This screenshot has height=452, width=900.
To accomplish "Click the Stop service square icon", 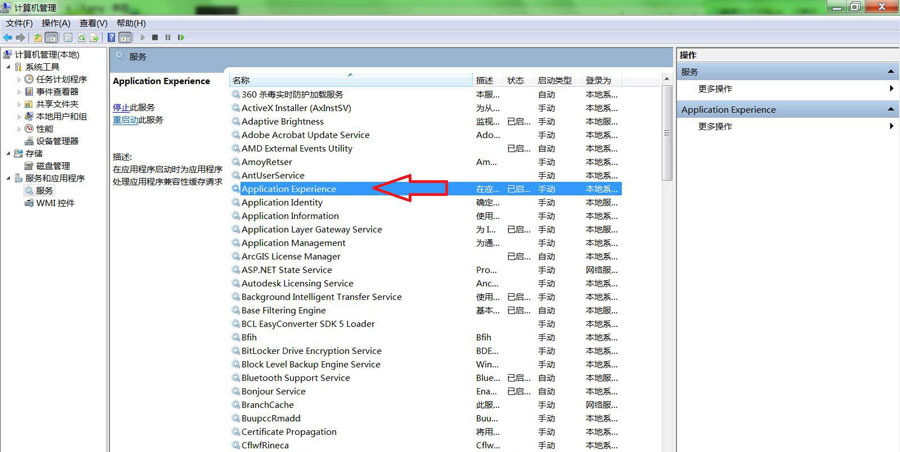I will [155, 37].
